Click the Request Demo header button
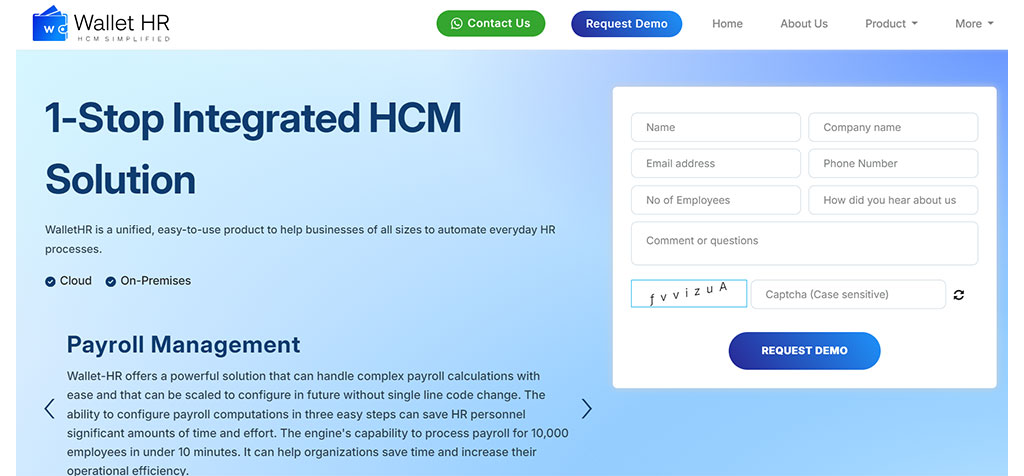 tap(626, 24)
